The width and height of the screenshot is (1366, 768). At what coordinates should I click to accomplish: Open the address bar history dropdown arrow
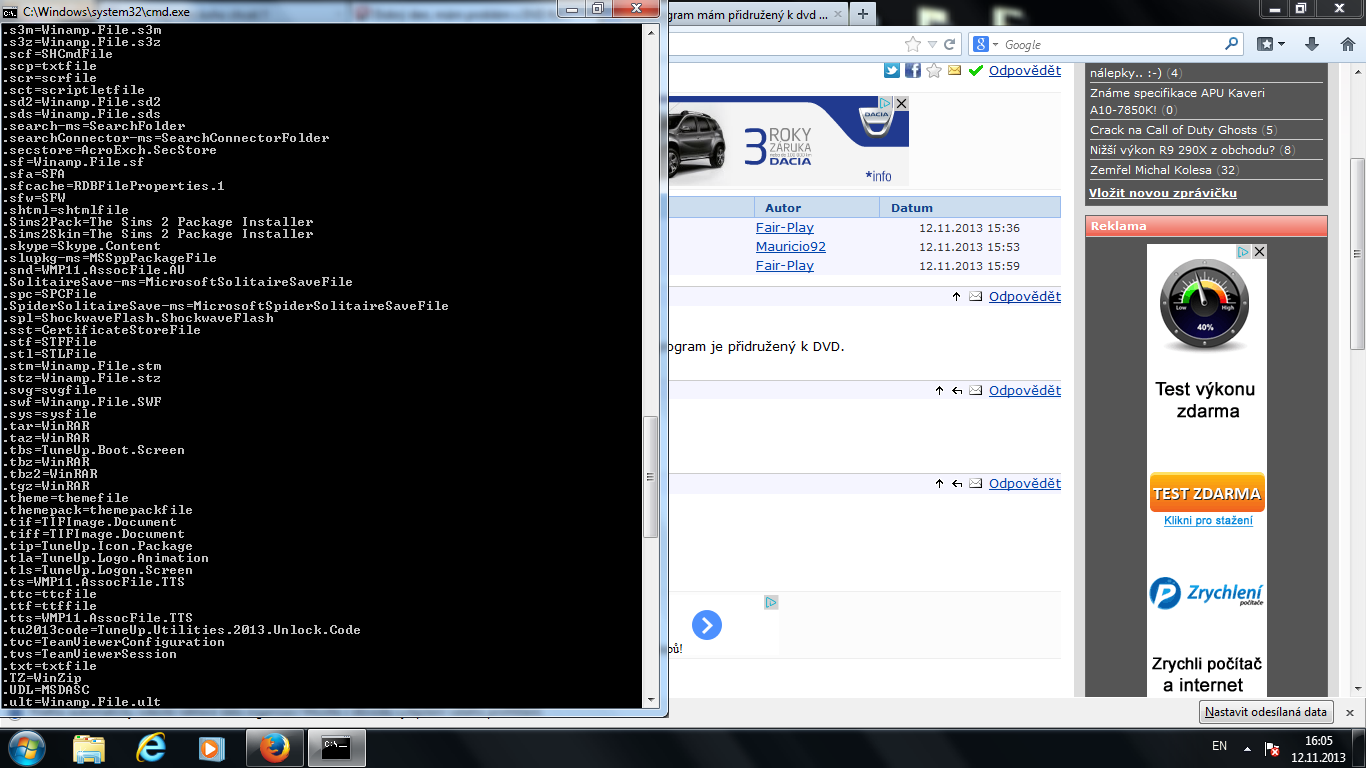coord(932,44)
